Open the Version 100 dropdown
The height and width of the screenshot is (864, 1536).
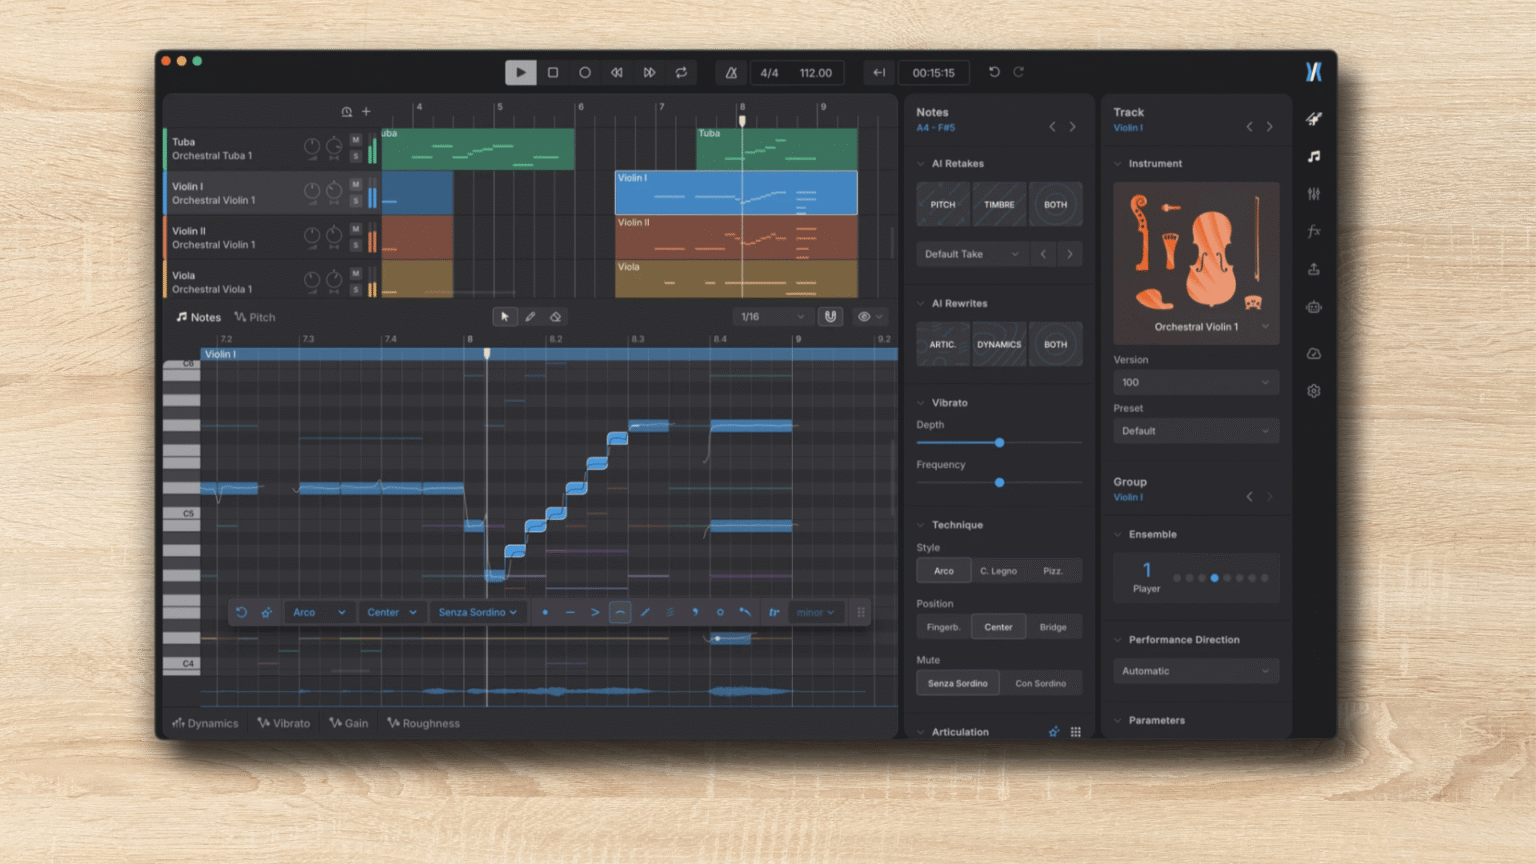click(1196, 382)
